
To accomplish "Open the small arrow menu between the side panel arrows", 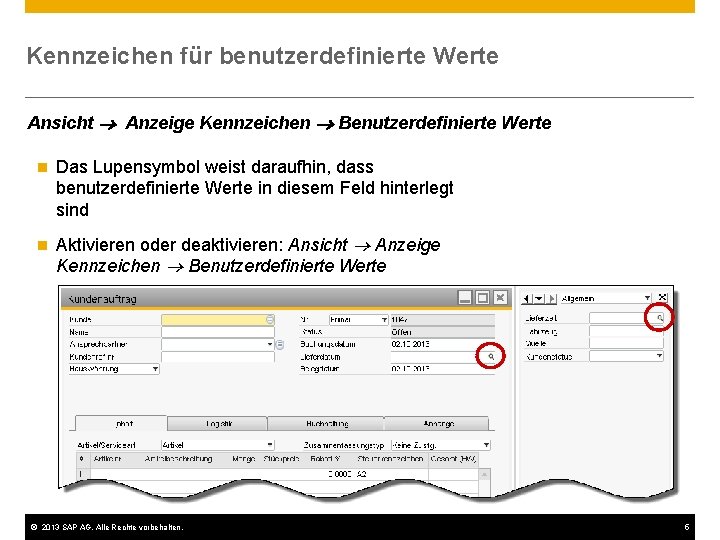I will 540,298.
